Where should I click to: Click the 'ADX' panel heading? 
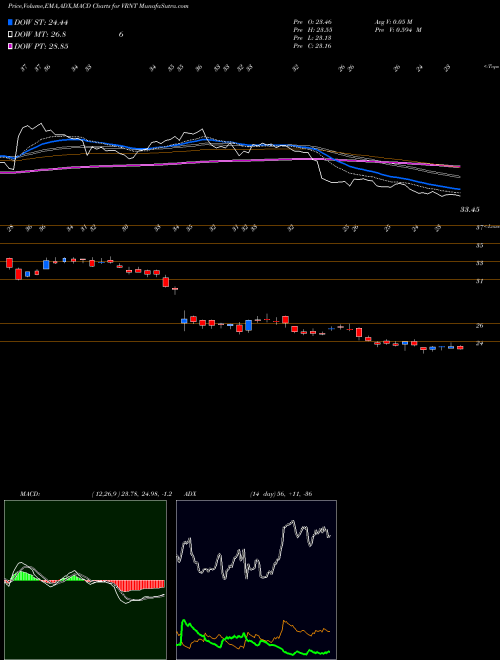(190, 494)
